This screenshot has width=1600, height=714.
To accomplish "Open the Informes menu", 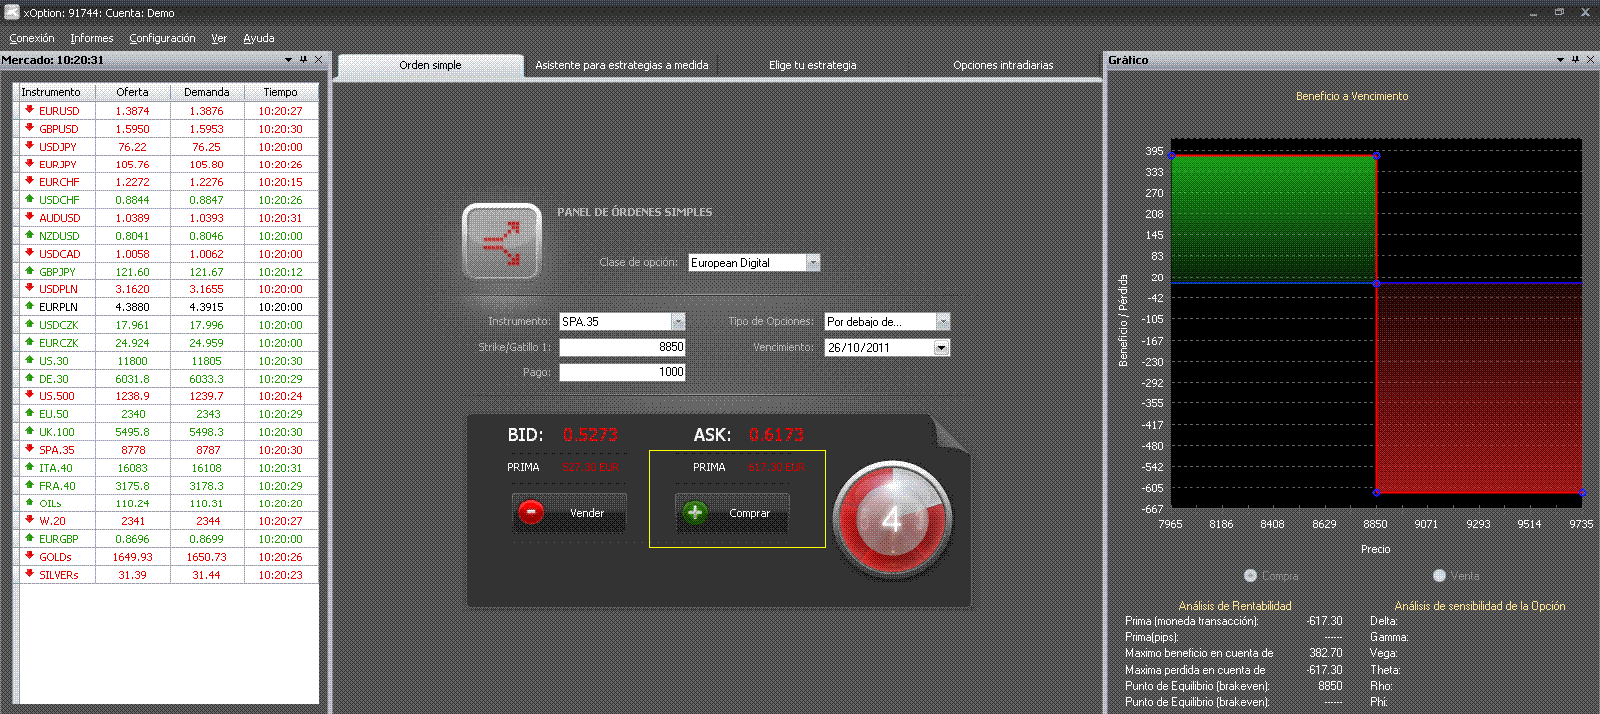I will (91, 38).
